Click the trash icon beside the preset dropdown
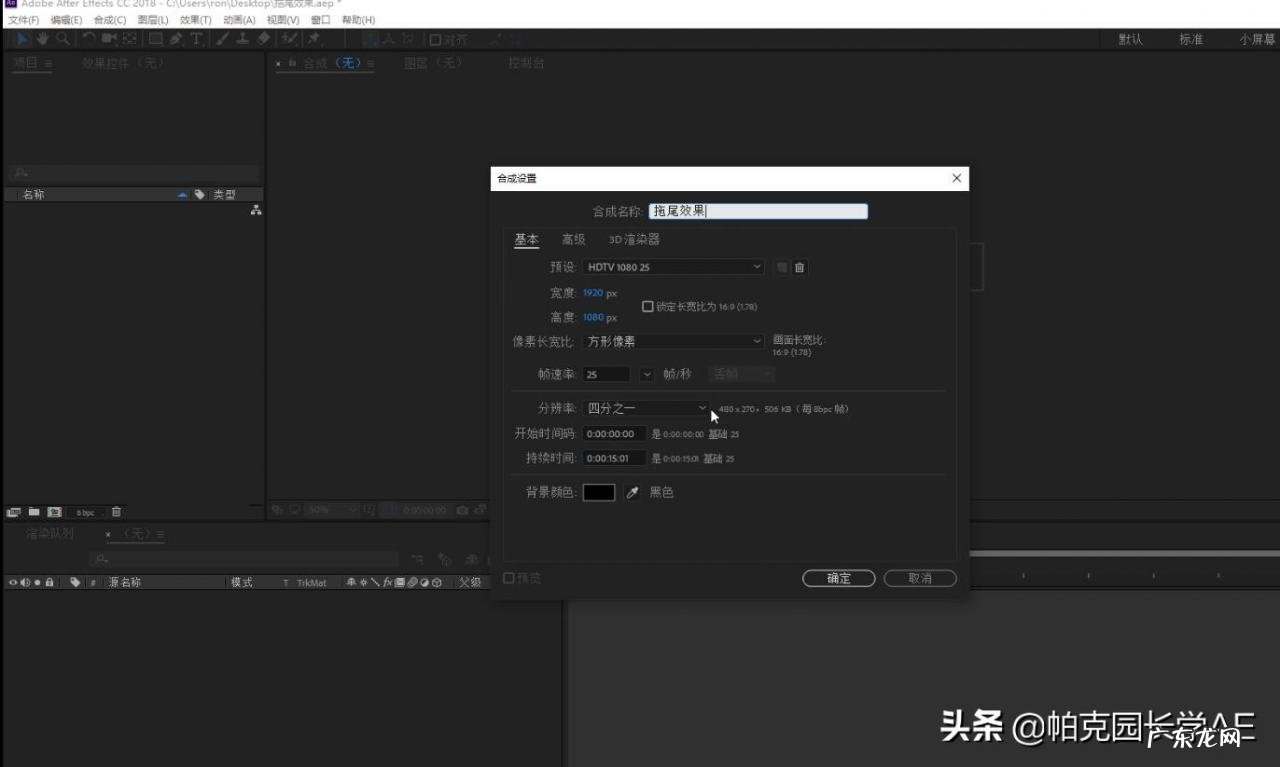 click(x=799, y=267)
